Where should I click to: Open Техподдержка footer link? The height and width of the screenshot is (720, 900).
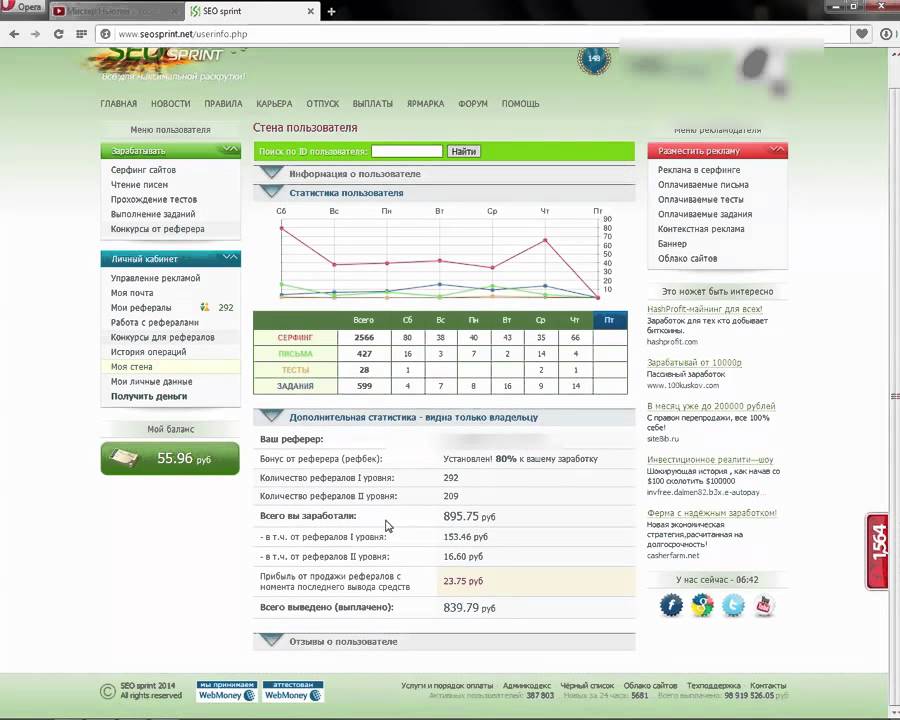[x=713, y=686]
